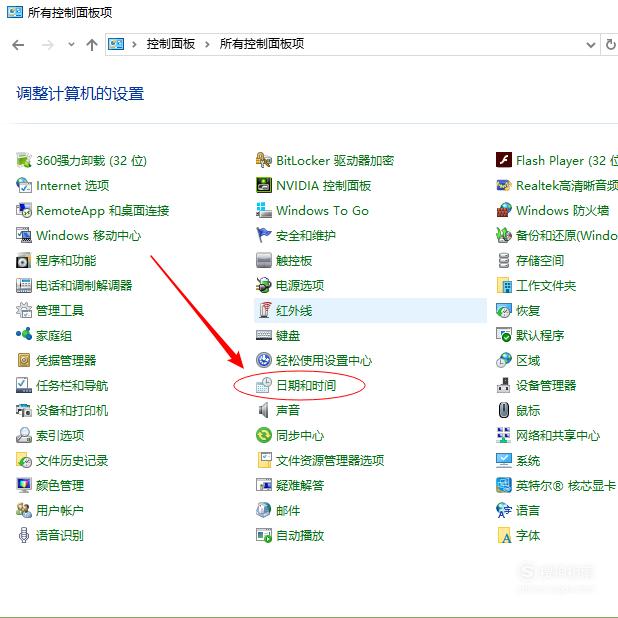Open the 备份和还原 link

point(567,235)
